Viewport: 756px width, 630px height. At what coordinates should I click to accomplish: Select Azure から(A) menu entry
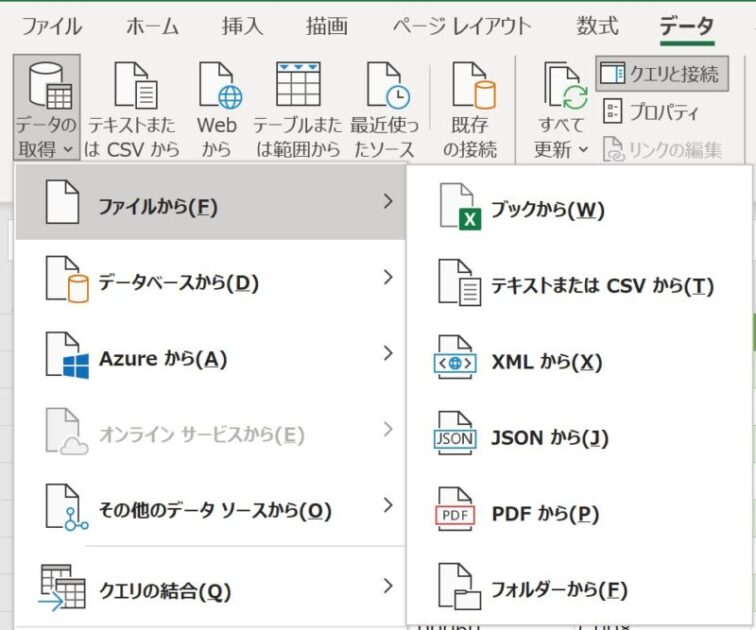(210, 355)
